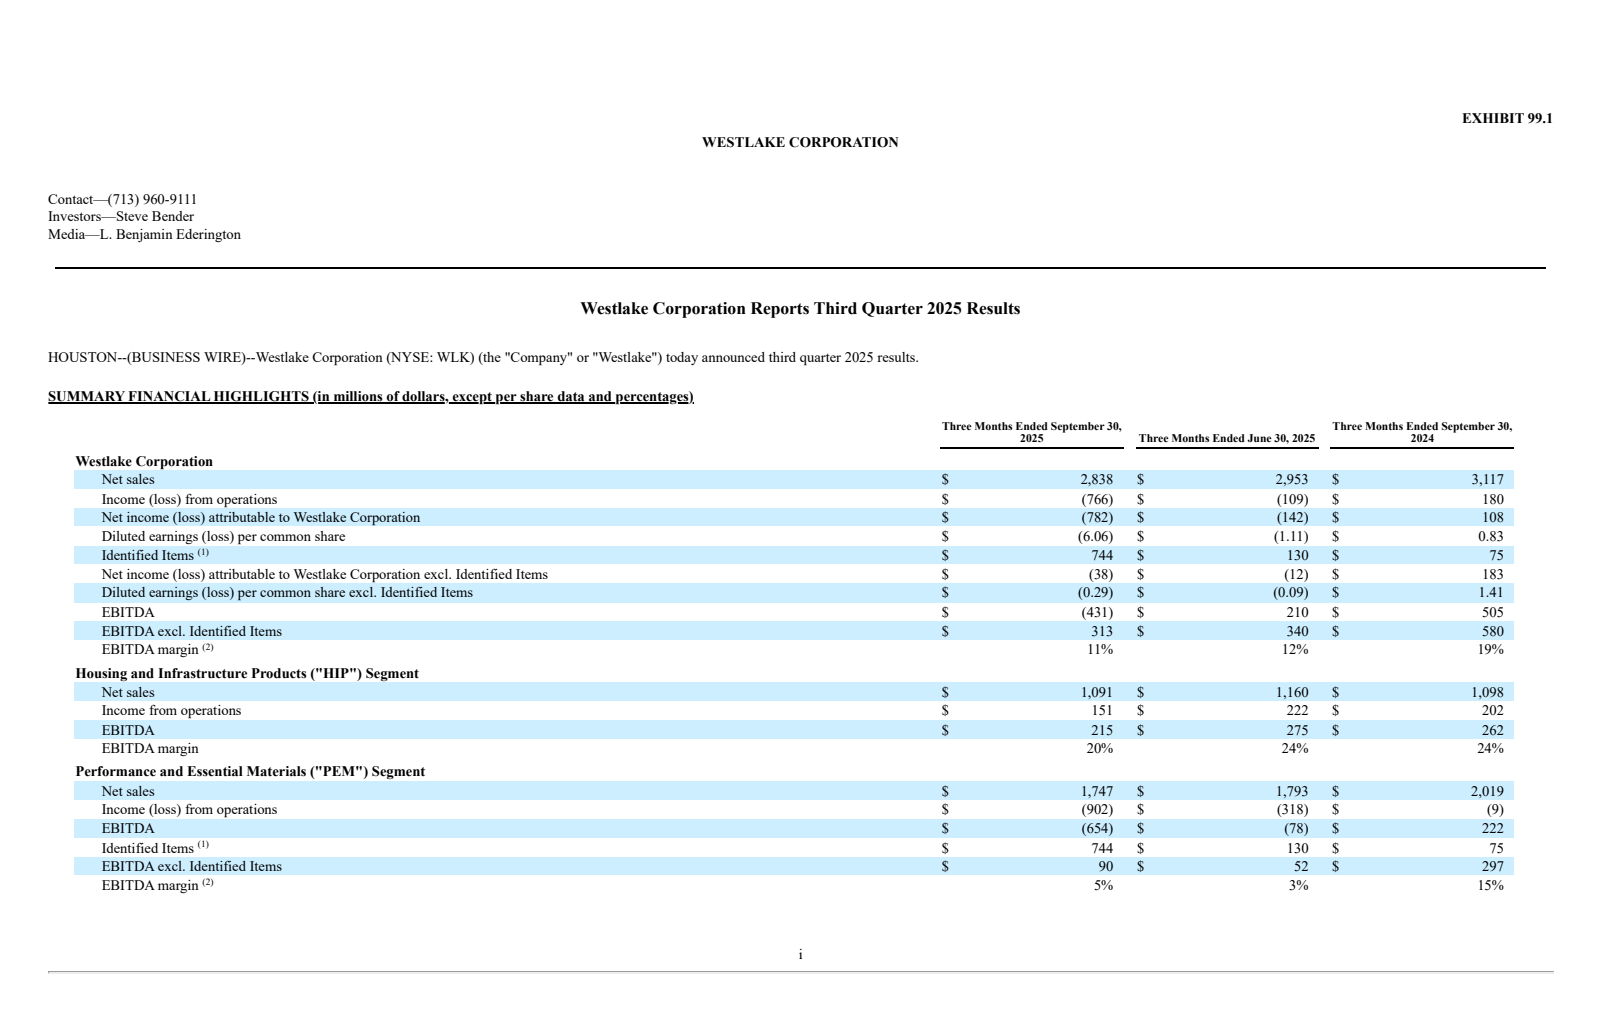Click the Westlake Corporation section label

click(144, 461)
